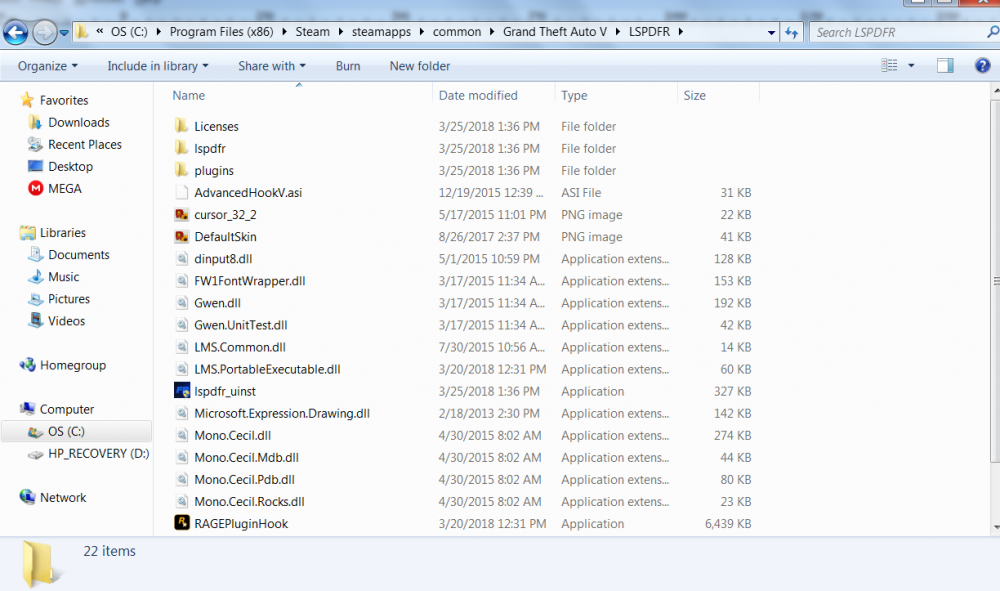Screen dimensions: 1000x591
Task: Select Homegroup in the sidebar
Action: click(x=73, y=365)
